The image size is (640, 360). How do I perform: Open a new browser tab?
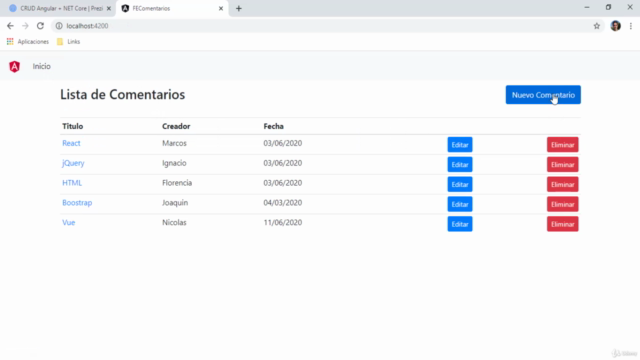pos(239,8)
